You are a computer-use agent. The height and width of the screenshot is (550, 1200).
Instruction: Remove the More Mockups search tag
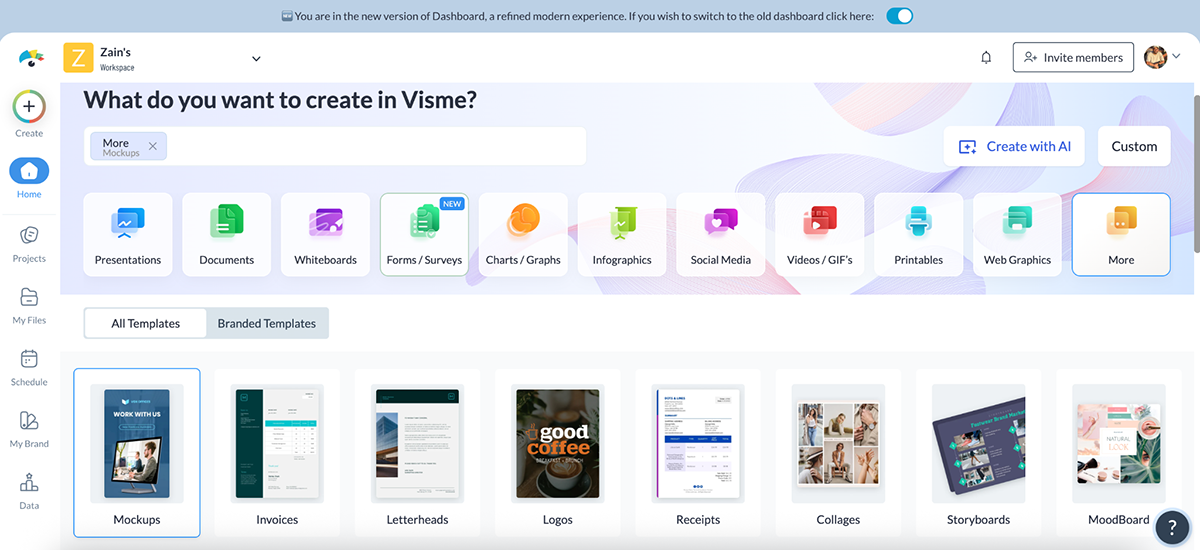click(x=153, y=146)
